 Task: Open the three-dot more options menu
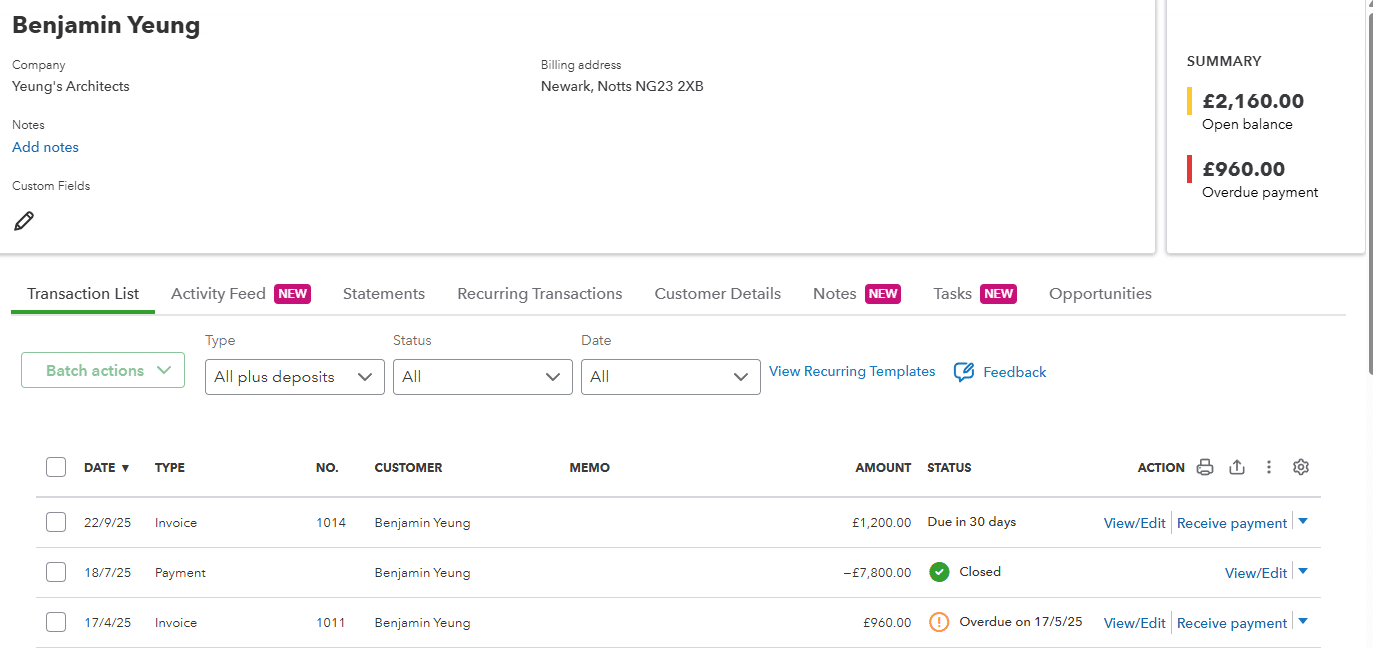pyautogui.click(x=1269, y=467)
